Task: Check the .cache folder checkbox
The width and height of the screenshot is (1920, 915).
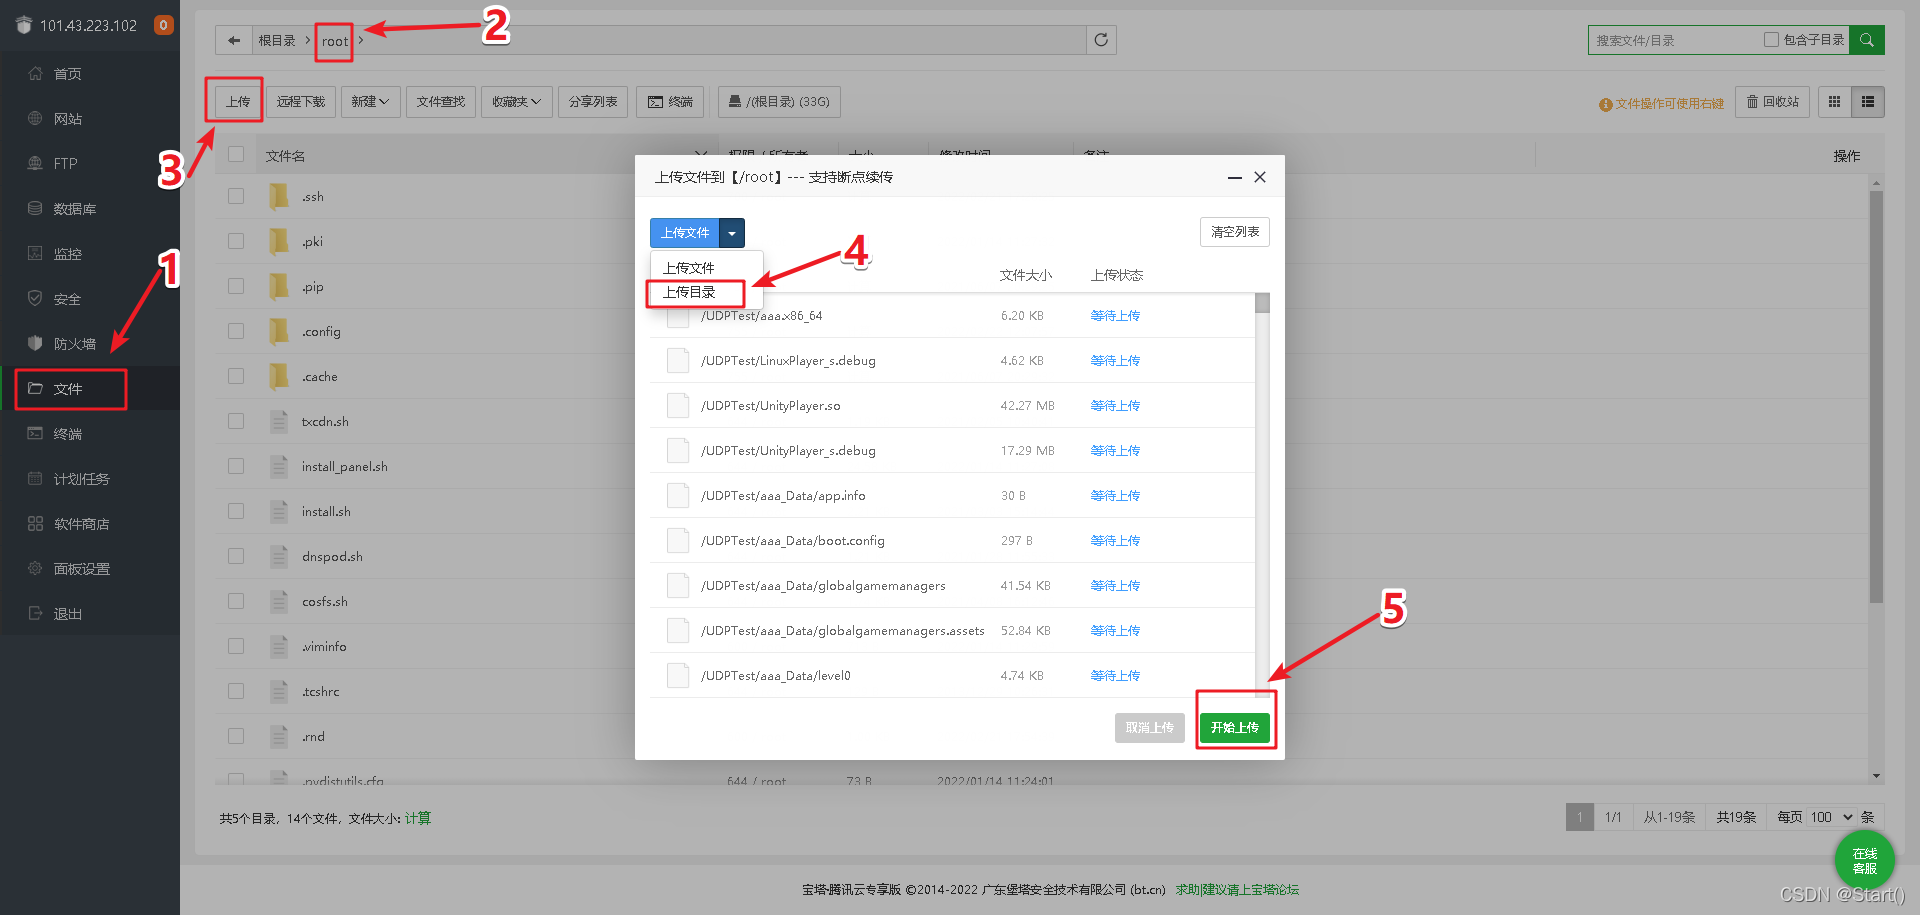Action: pos(236,376)
